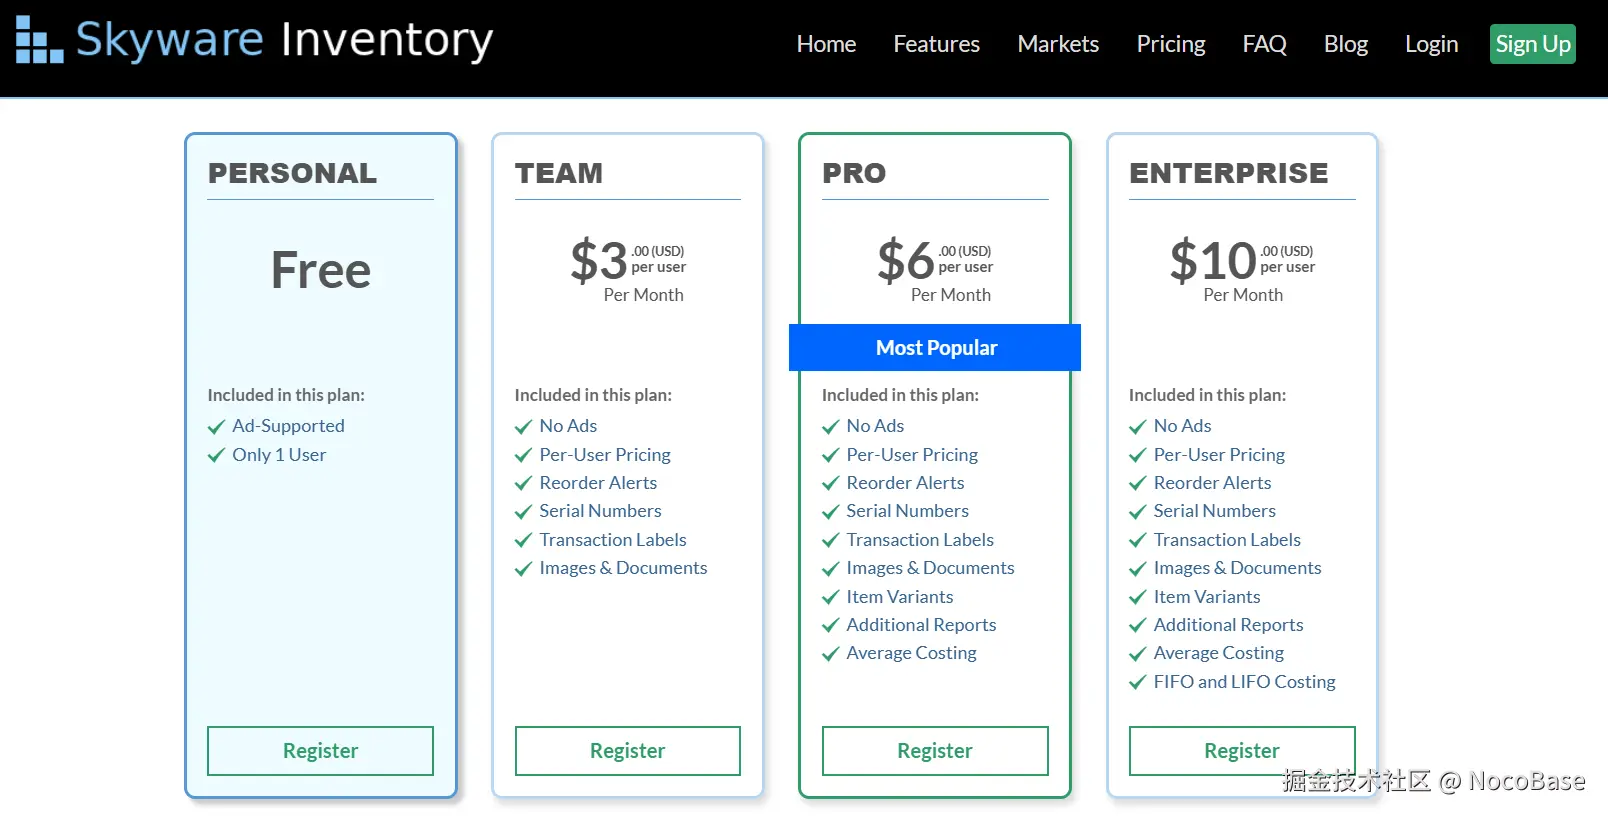1608x817 pixels.
Task: Click the checkmark beside Serial Numbers in Team plan
Action: (x=523, y=511)
